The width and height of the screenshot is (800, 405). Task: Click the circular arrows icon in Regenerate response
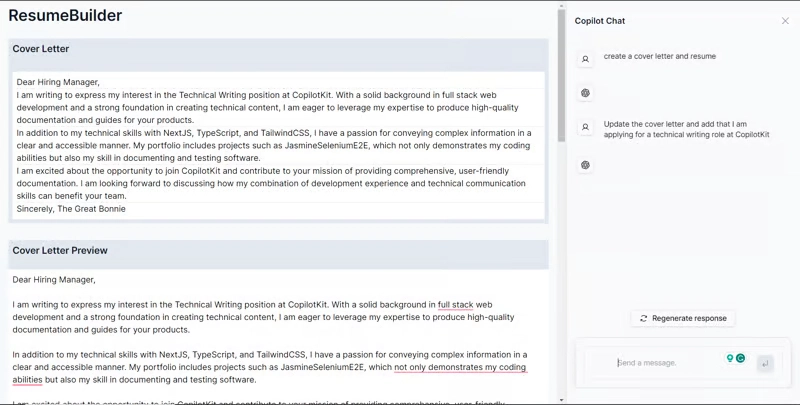[x=643, y=318]
